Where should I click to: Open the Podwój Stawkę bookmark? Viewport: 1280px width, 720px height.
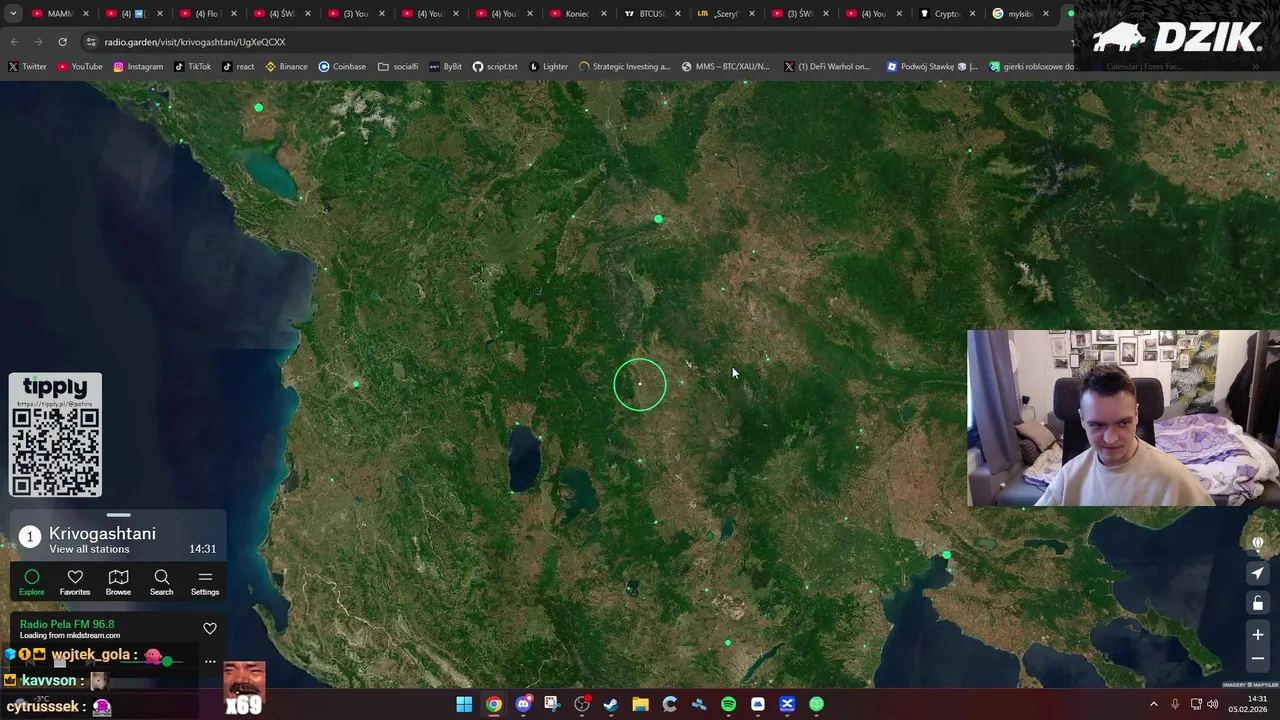click(x=932, y=66)
